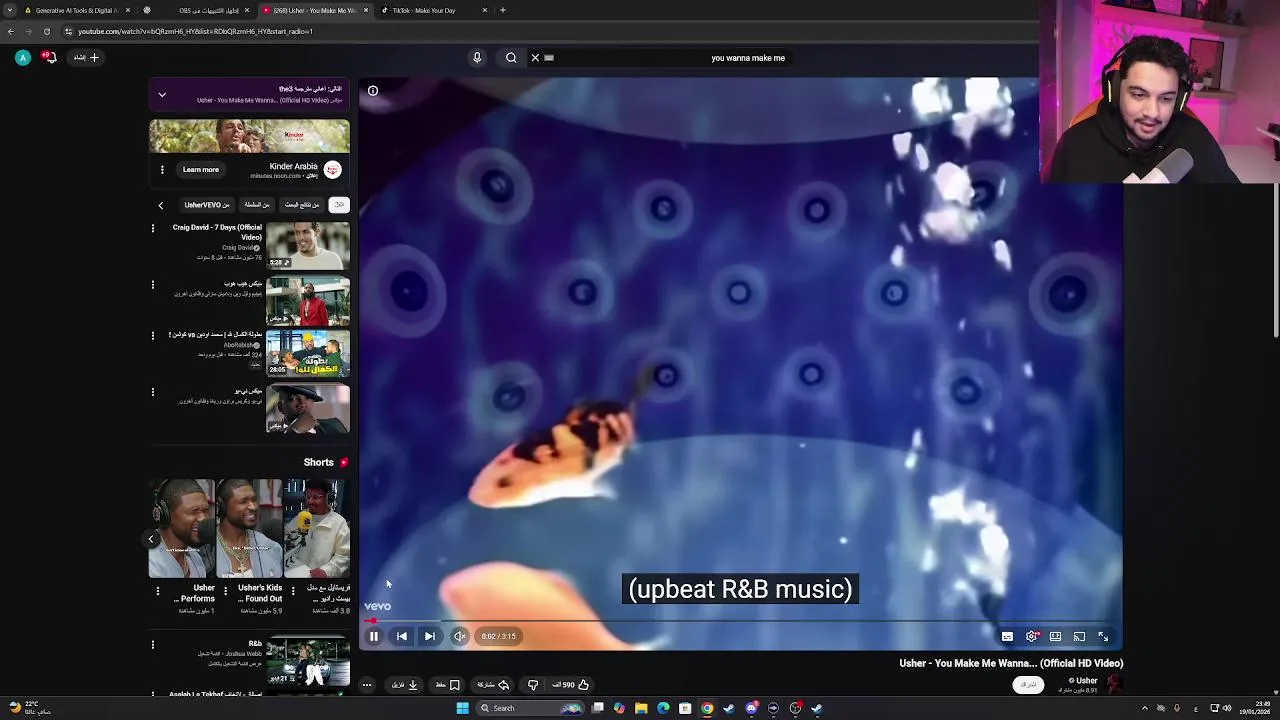Click the Create plus button

click(87, 58)
